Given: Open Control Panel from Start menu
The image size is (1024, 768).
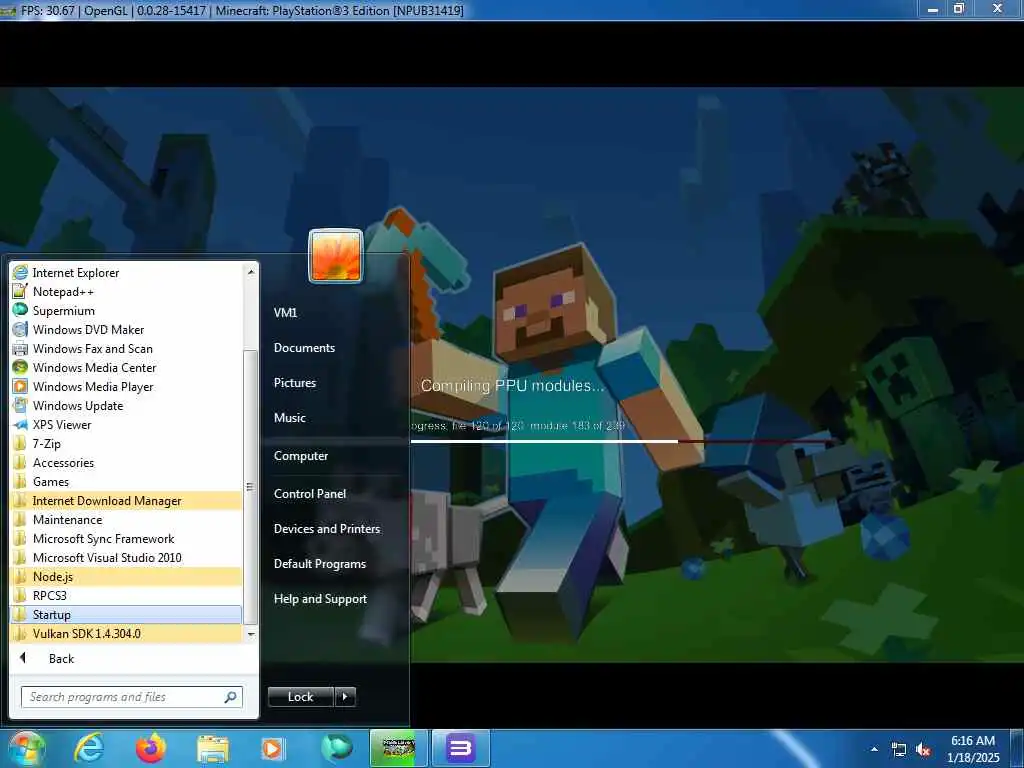Looking at the screenshot, I should pos(310,494).
